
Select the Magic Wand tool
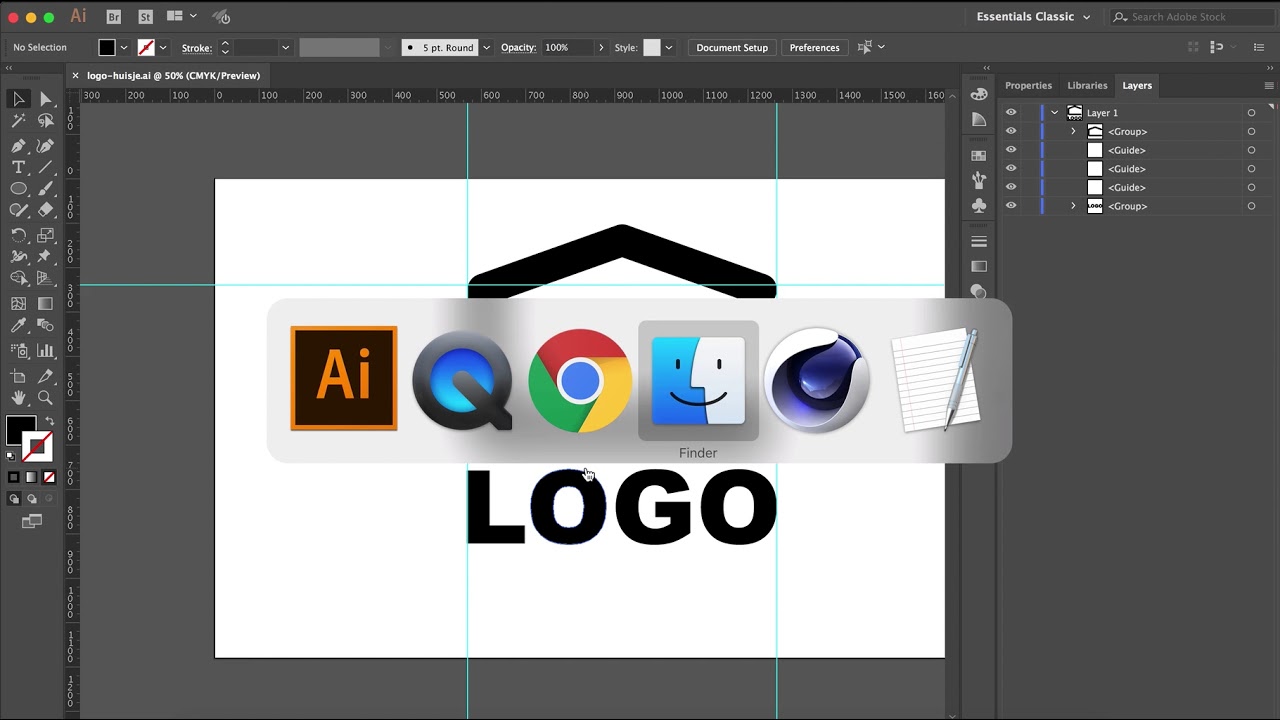coord(18,121)
